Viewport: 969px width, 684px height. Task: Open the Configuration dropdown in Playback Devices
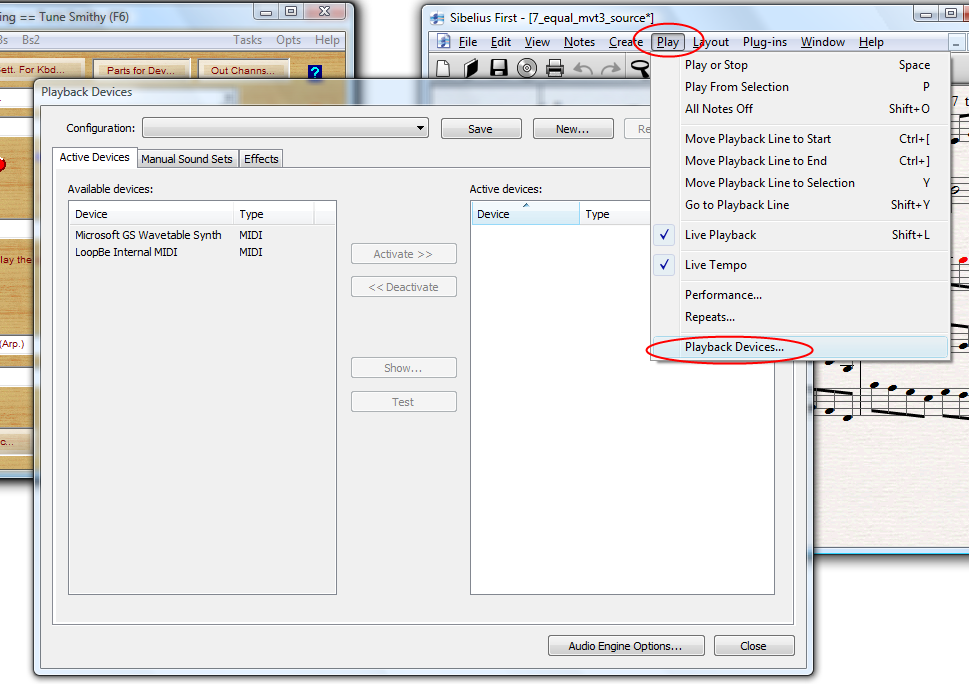(285, 128)
